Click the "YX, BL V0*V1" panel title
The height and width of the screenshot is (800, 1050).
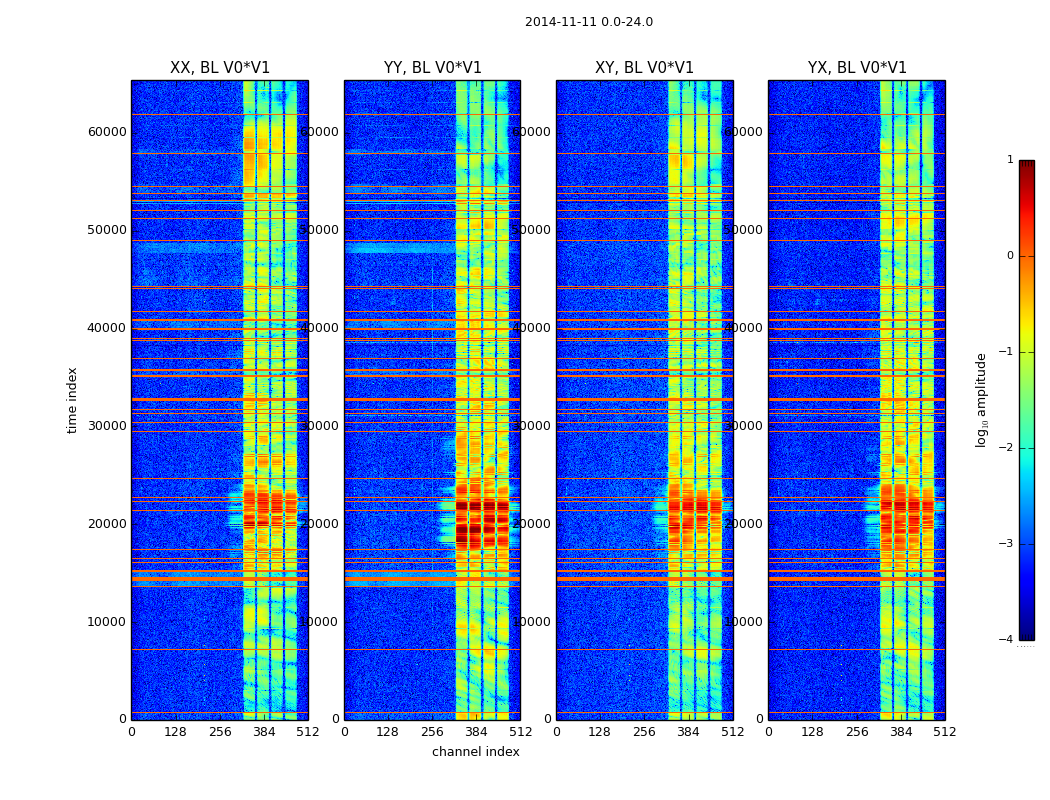click(857, 68)
